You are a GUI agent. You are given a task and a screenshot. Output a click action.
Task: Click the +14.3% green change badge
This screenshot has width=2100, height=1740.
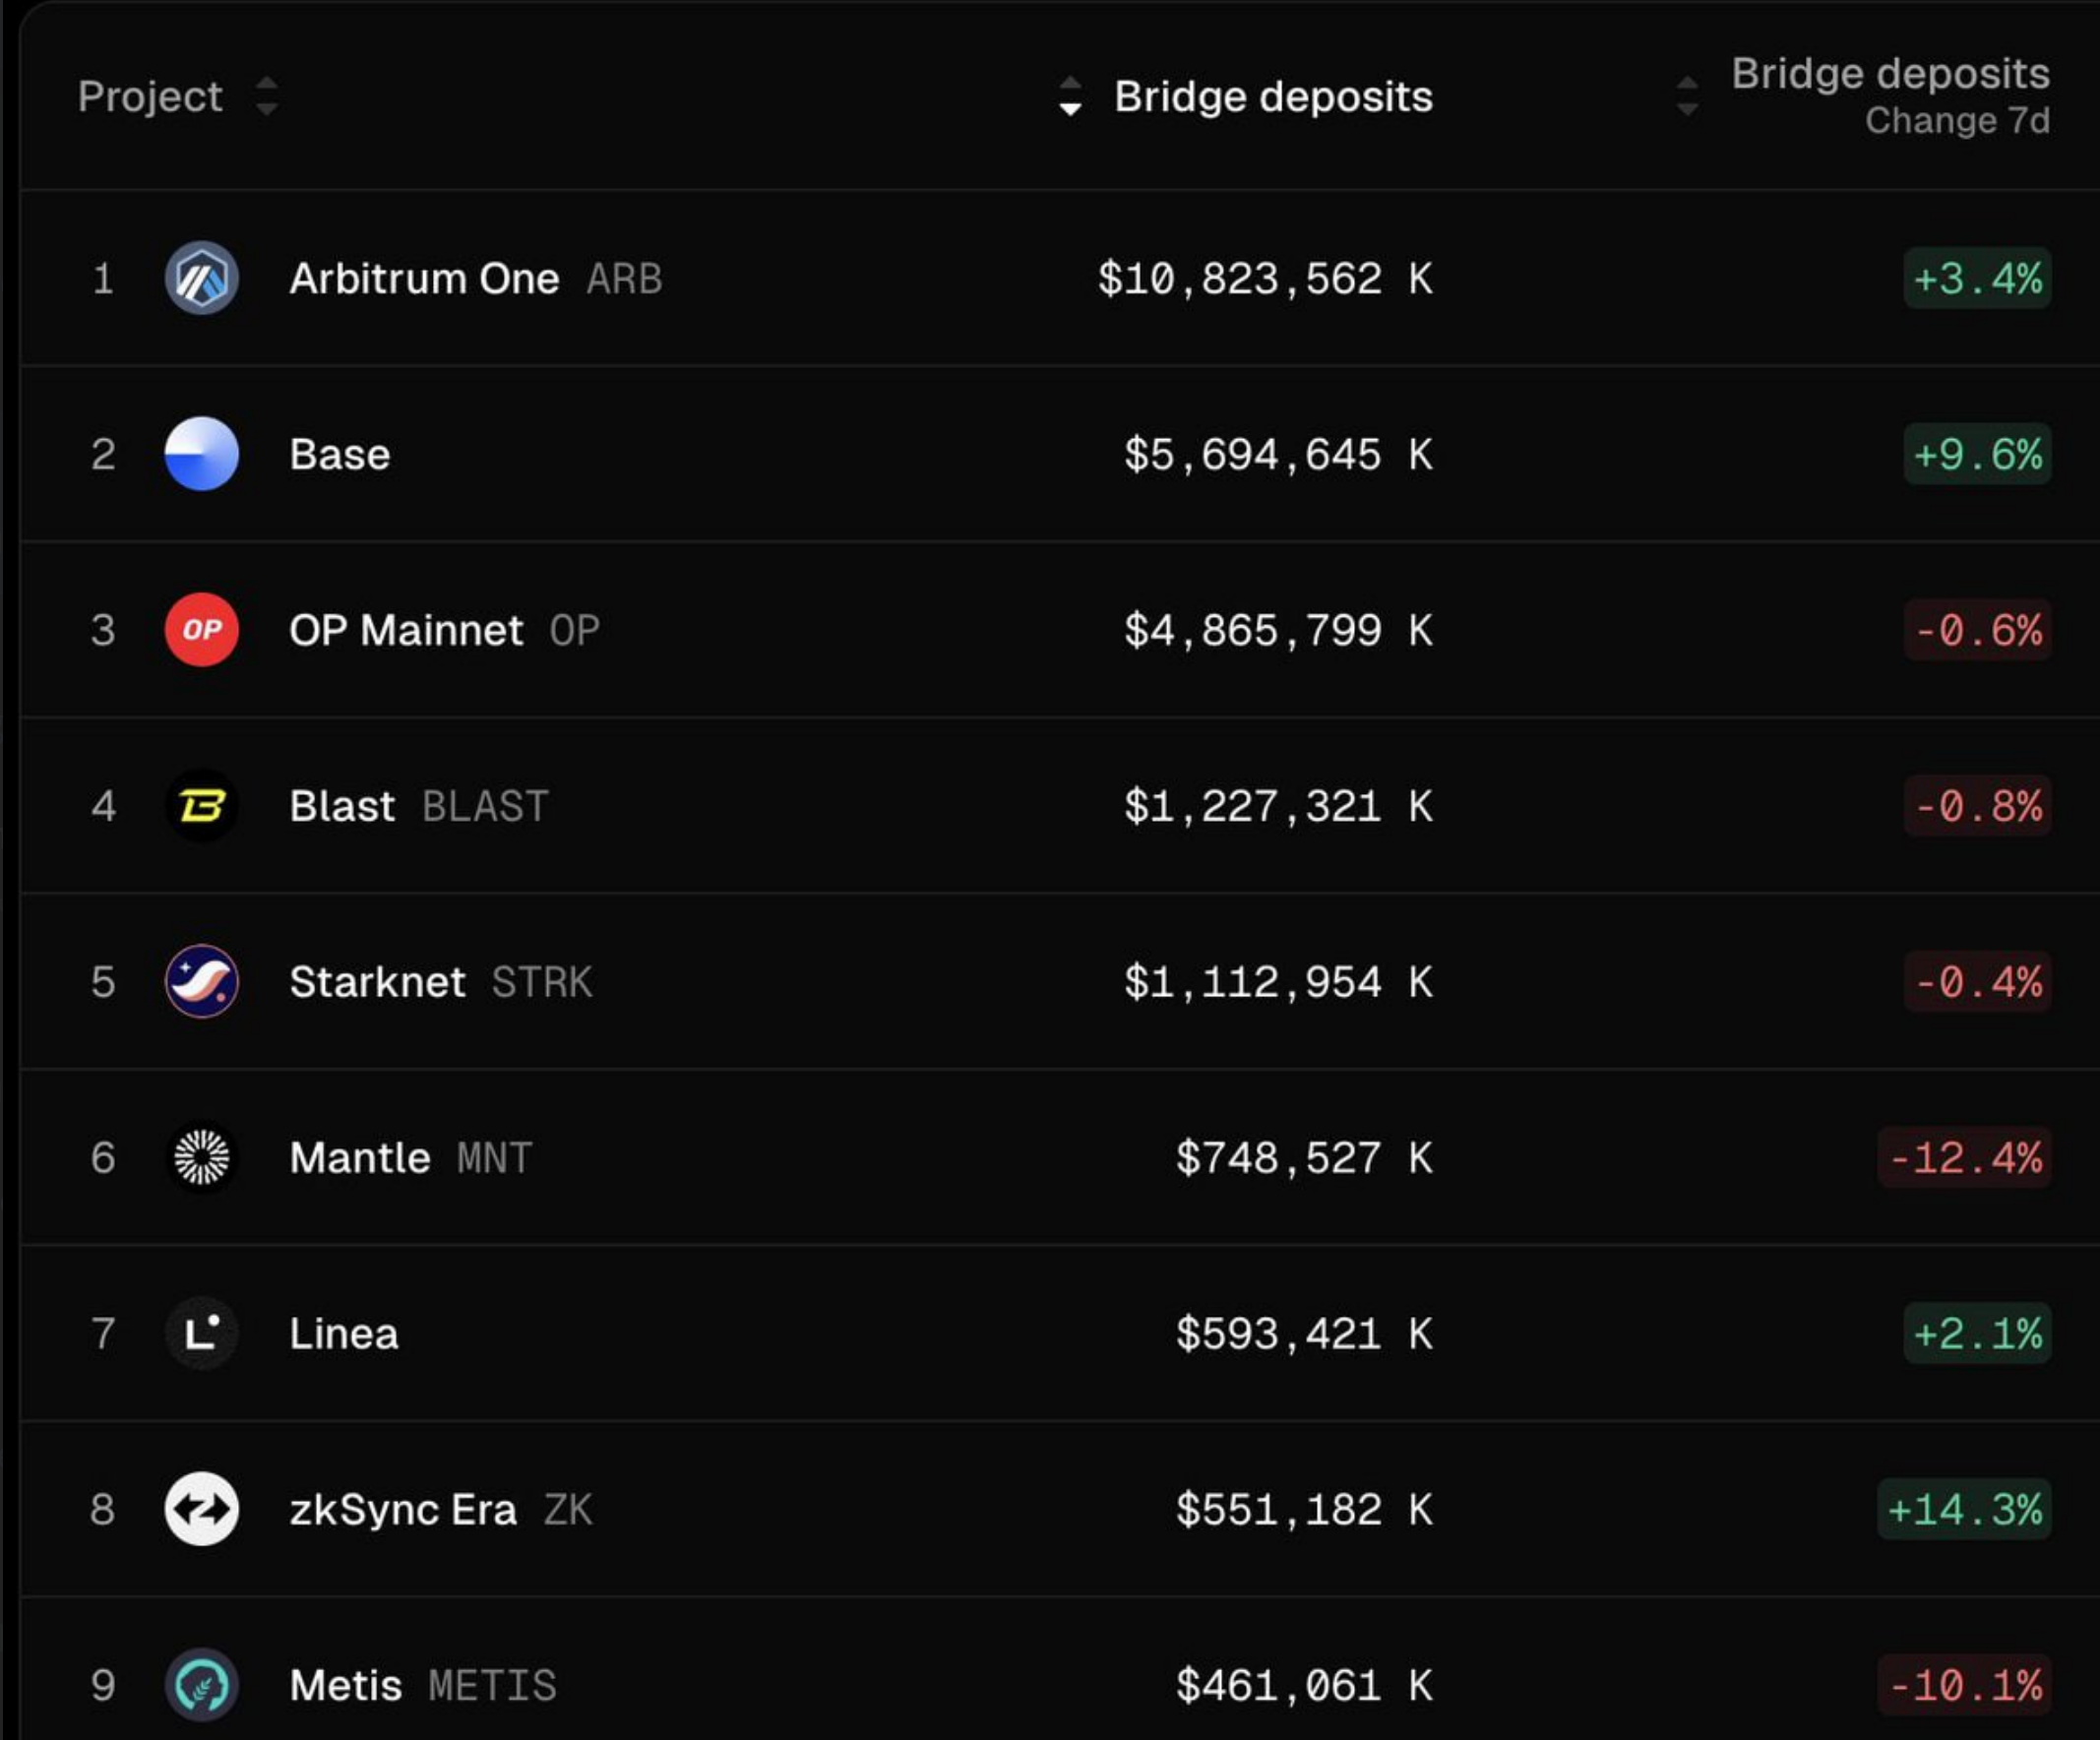click(1964, 1509)
